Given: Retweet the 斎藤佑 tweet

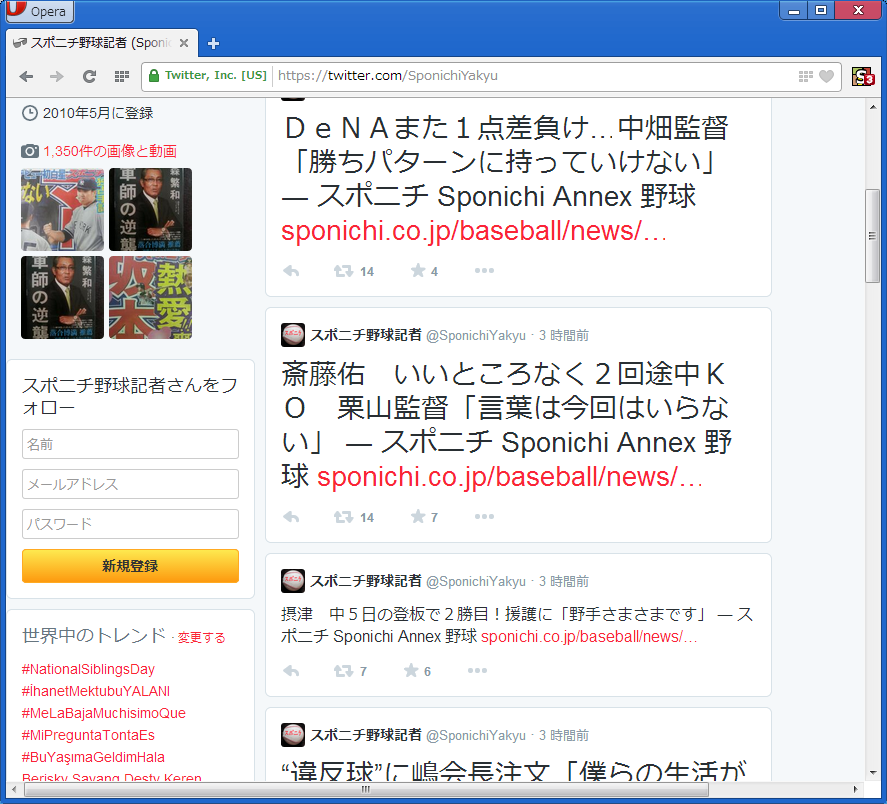Looking at the screenshot, I should (x=343, y=517).
